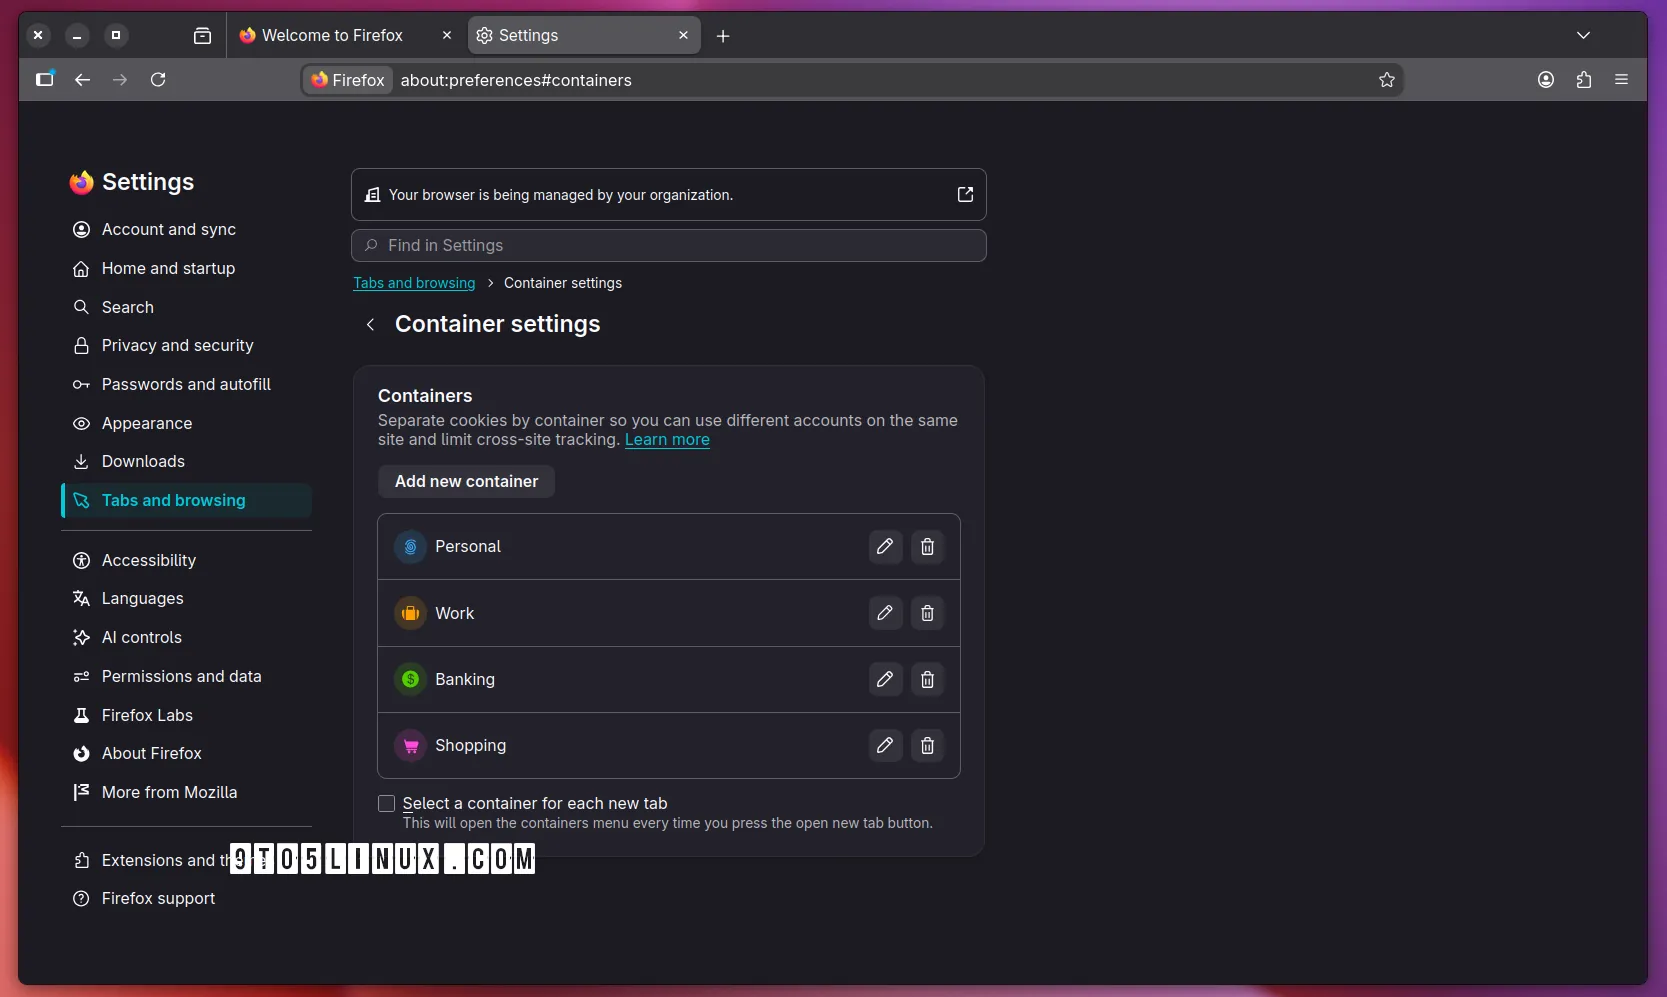The image size is (1667, 997).
Task: Follow the Learn more link
Action: (667, 440)
